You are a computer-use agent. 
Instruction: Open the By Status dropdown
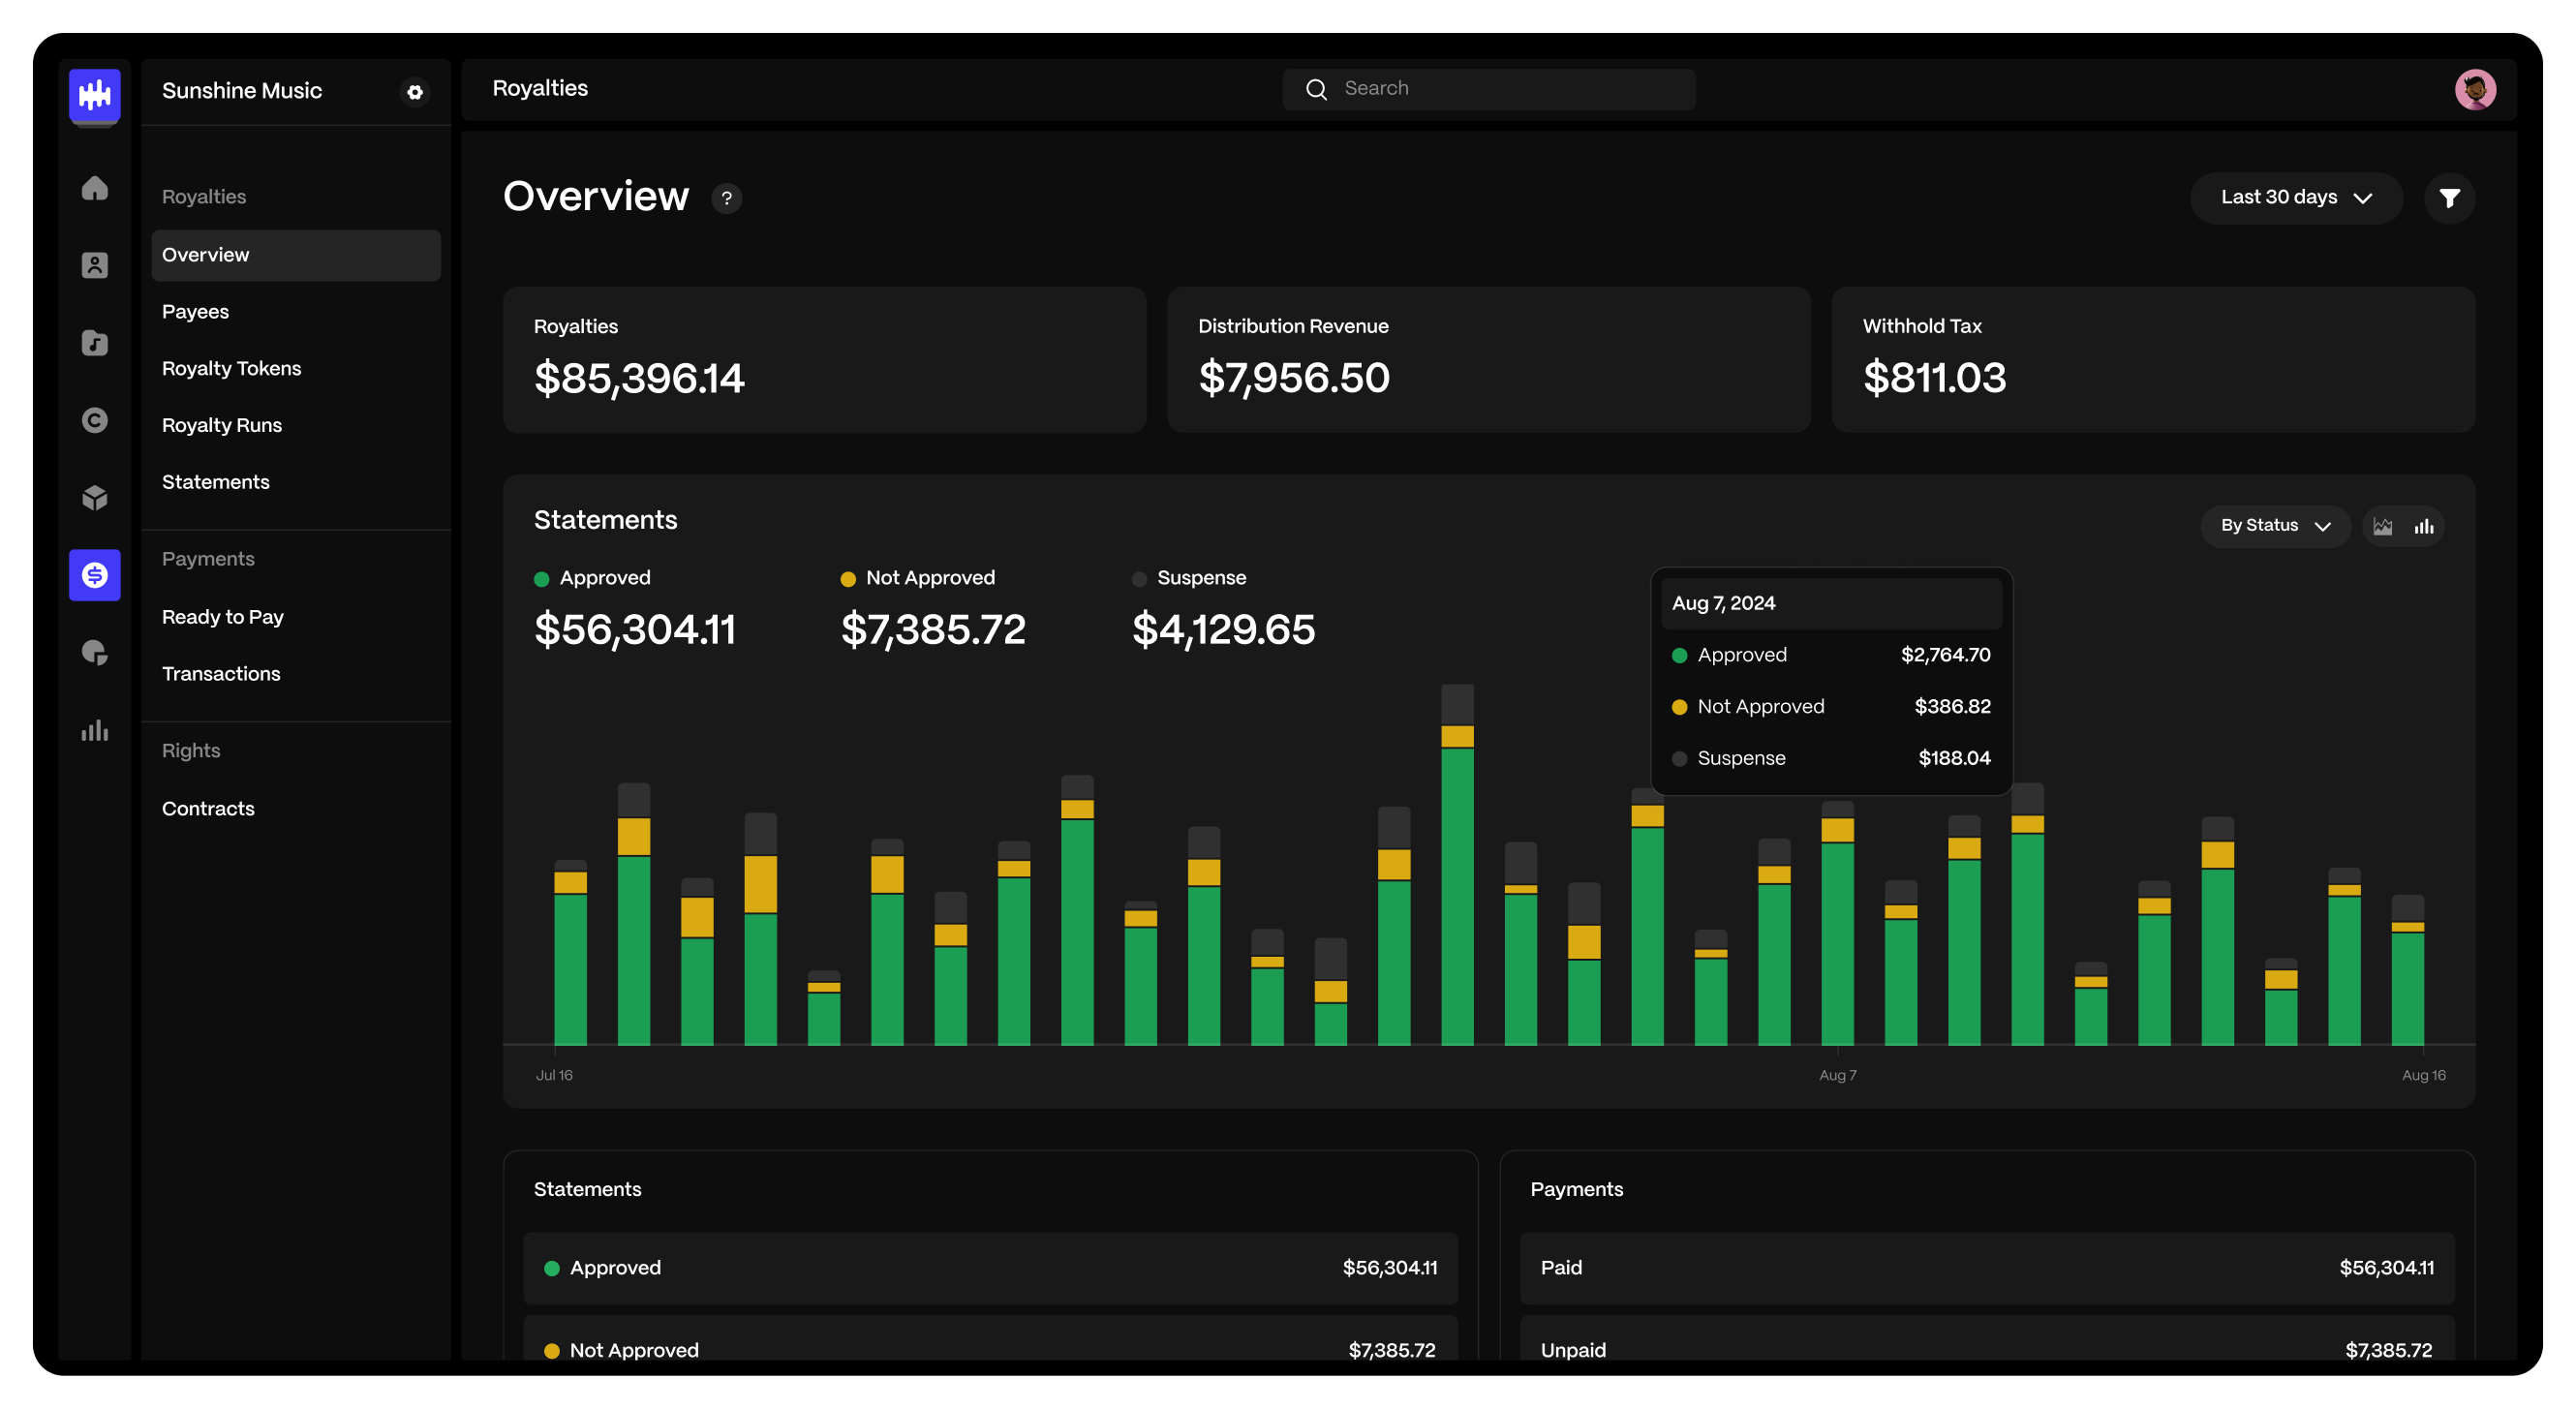point(2274,526)
